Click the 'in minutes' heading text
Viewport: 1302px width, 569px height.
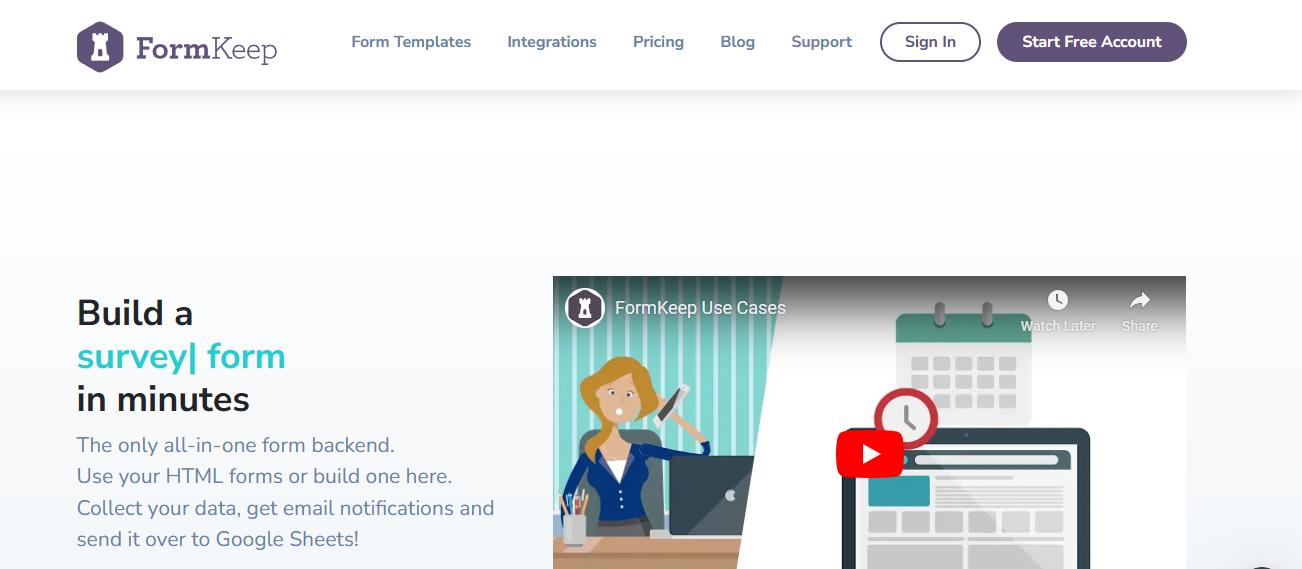[163, 399]
